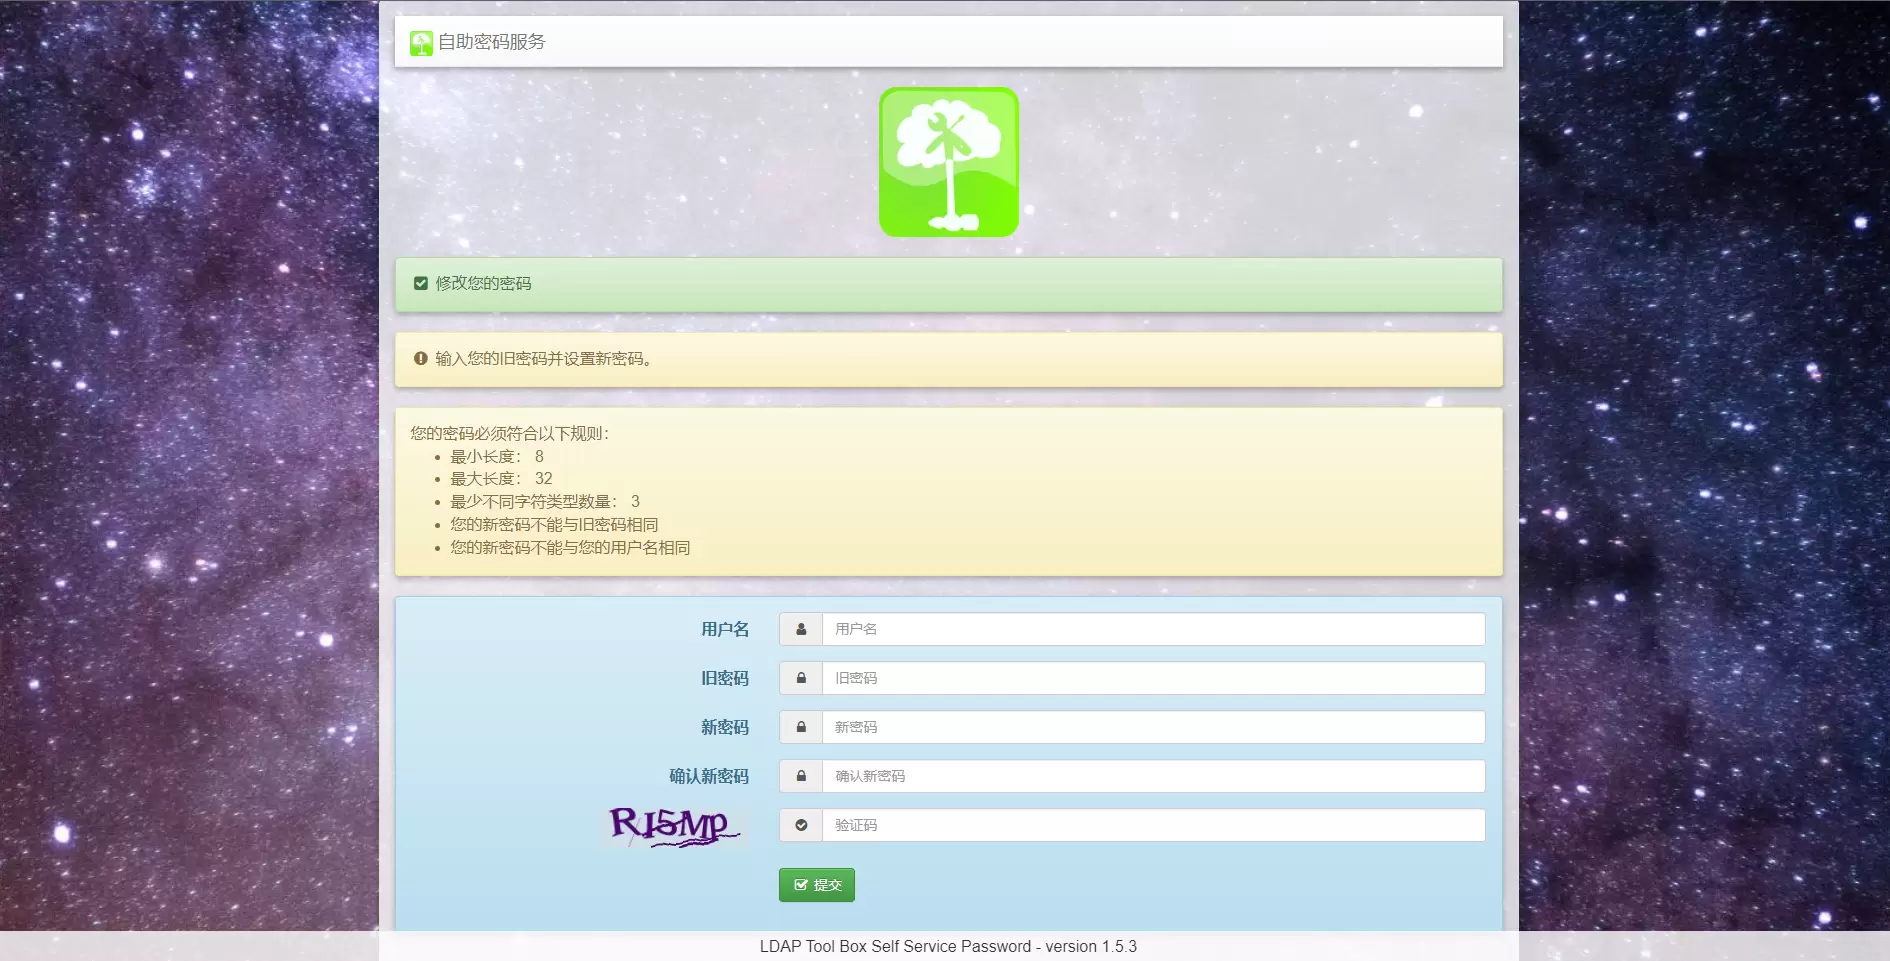Click the large green tree logo
The width and height of the screenshot is (1890, 961).
pyautogui.click(x=948, y=162)
